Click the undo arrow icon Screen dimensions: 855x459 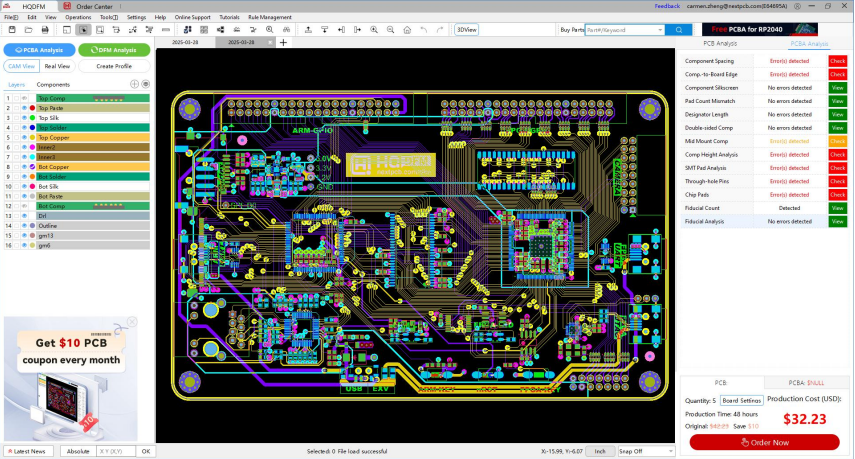coord(424,30)
